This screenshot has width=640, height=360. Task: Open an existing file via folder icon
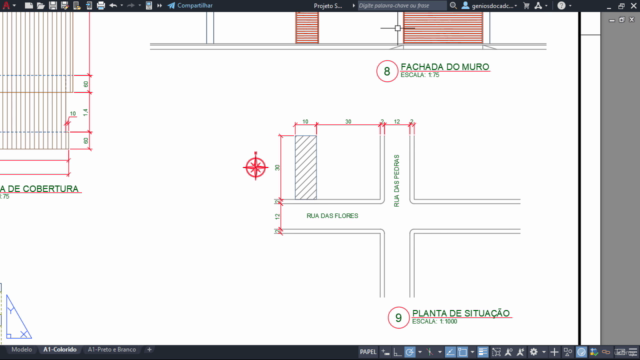pyautogui.click(x=40, y=5)
